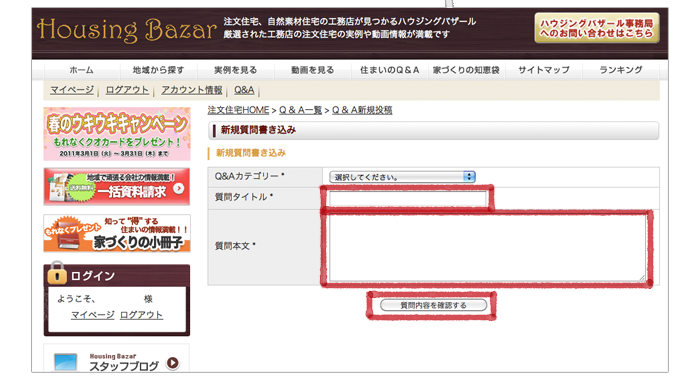Open ランキング menu item
The width and height of the screenshot is (700, 380).
pyautogui.click(x=621, y=70)
